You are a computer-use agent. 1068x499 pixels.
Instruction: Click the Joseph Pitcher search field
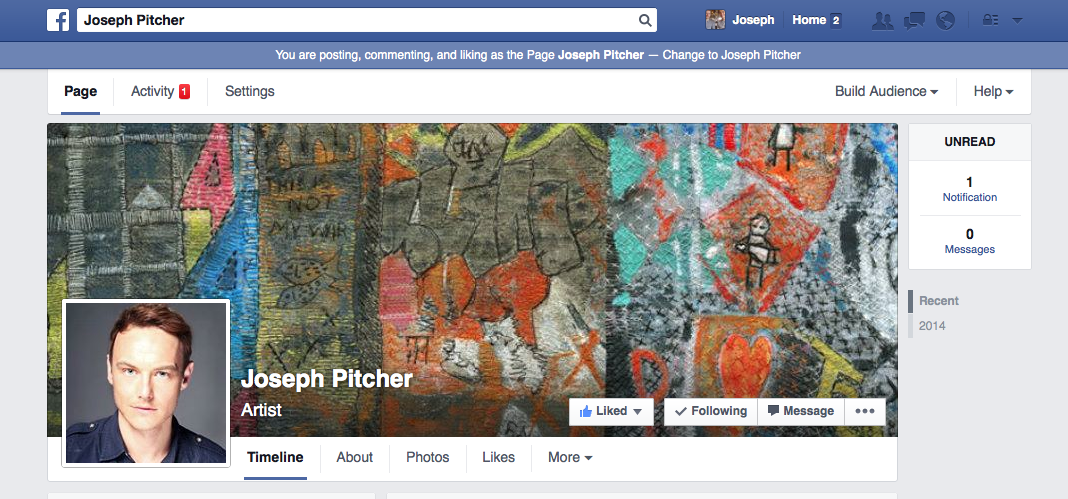pyautogui.click(x=366, y=20)
